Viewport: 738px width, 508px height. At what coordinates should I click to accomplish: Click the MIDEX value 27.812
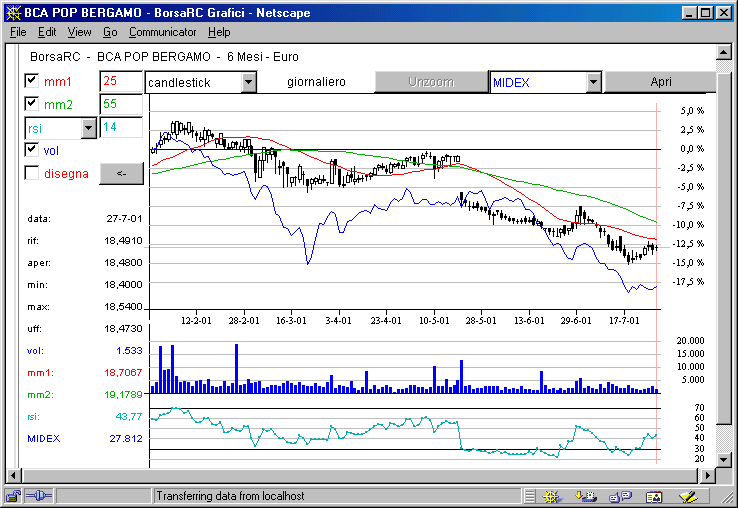point(126,439)
